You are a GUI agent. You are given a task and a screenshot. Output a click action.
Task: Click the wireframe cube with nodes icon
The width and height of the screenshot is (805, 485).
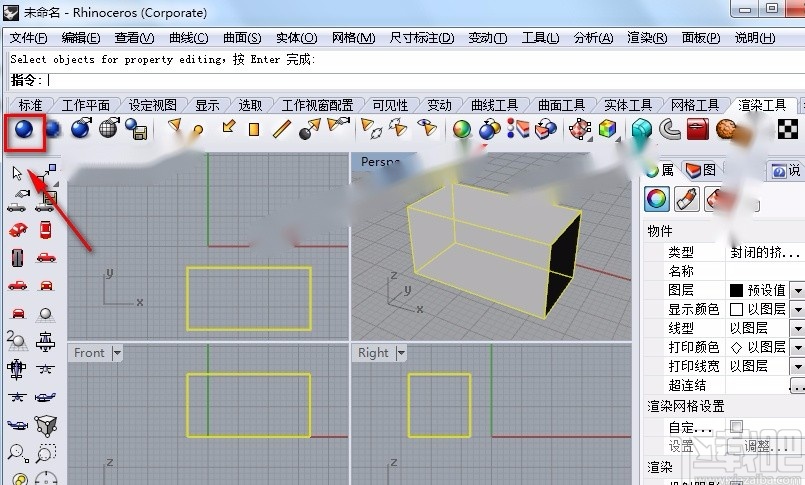point(46,425)
